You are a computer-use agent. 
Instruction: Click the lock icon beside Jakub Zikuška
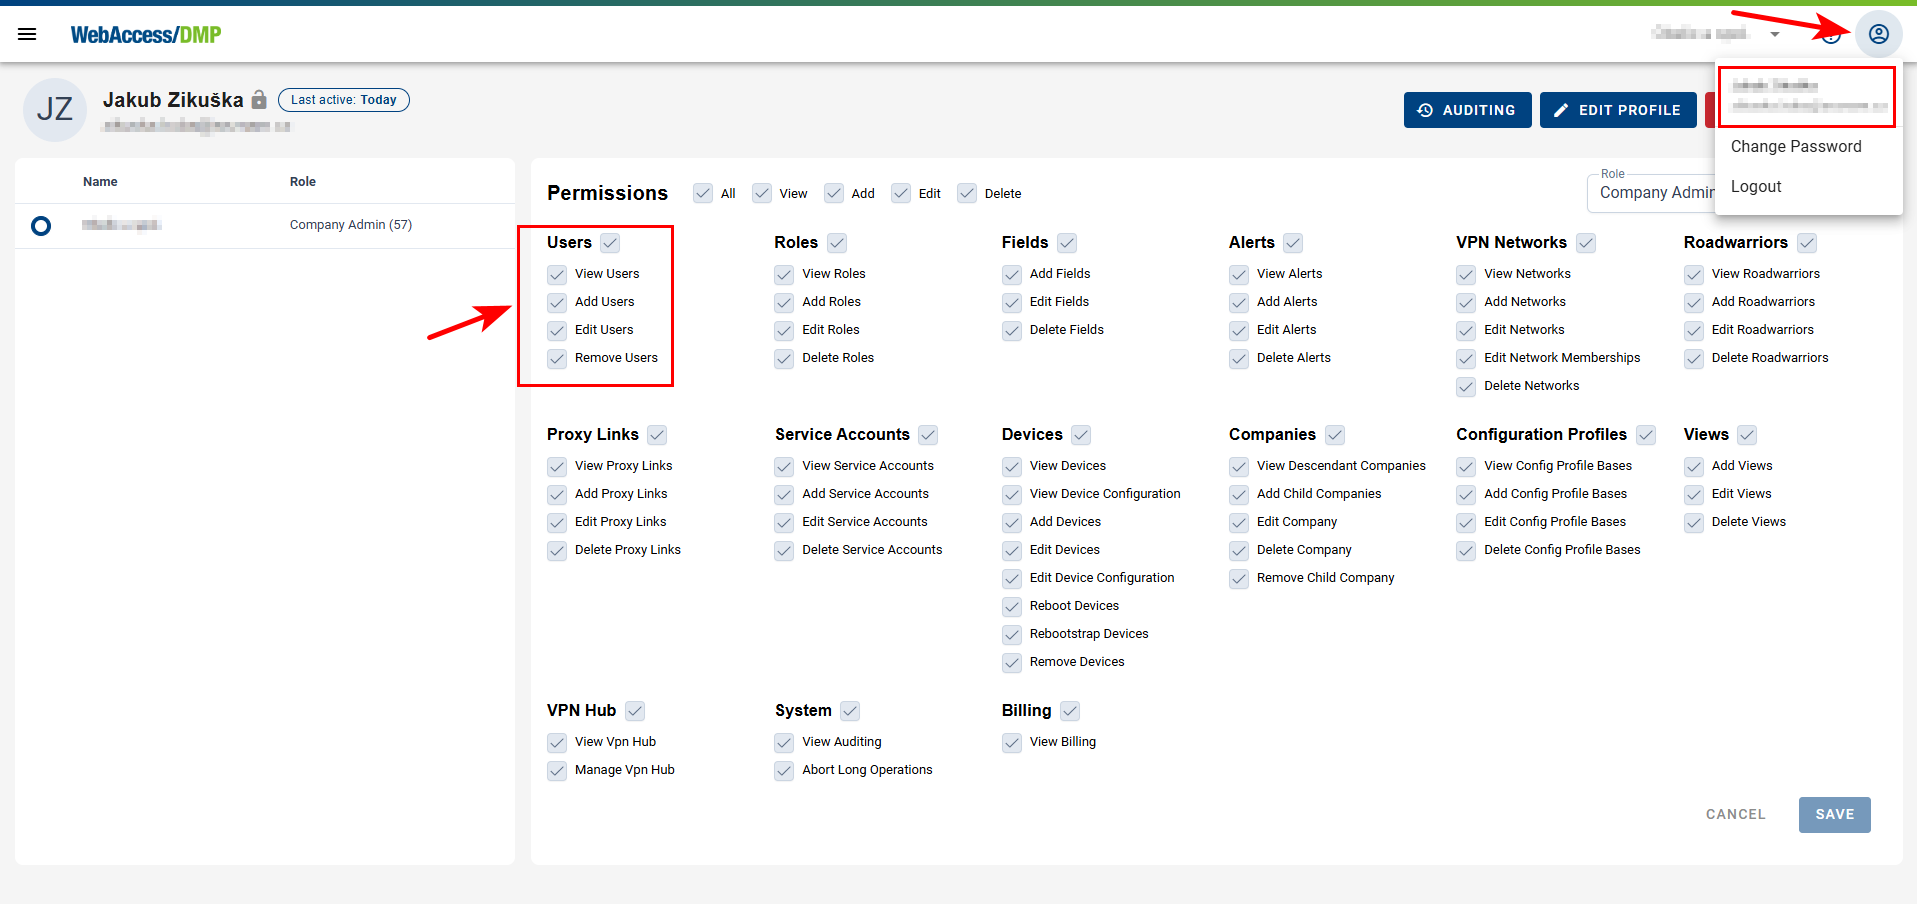pos(259,99)
